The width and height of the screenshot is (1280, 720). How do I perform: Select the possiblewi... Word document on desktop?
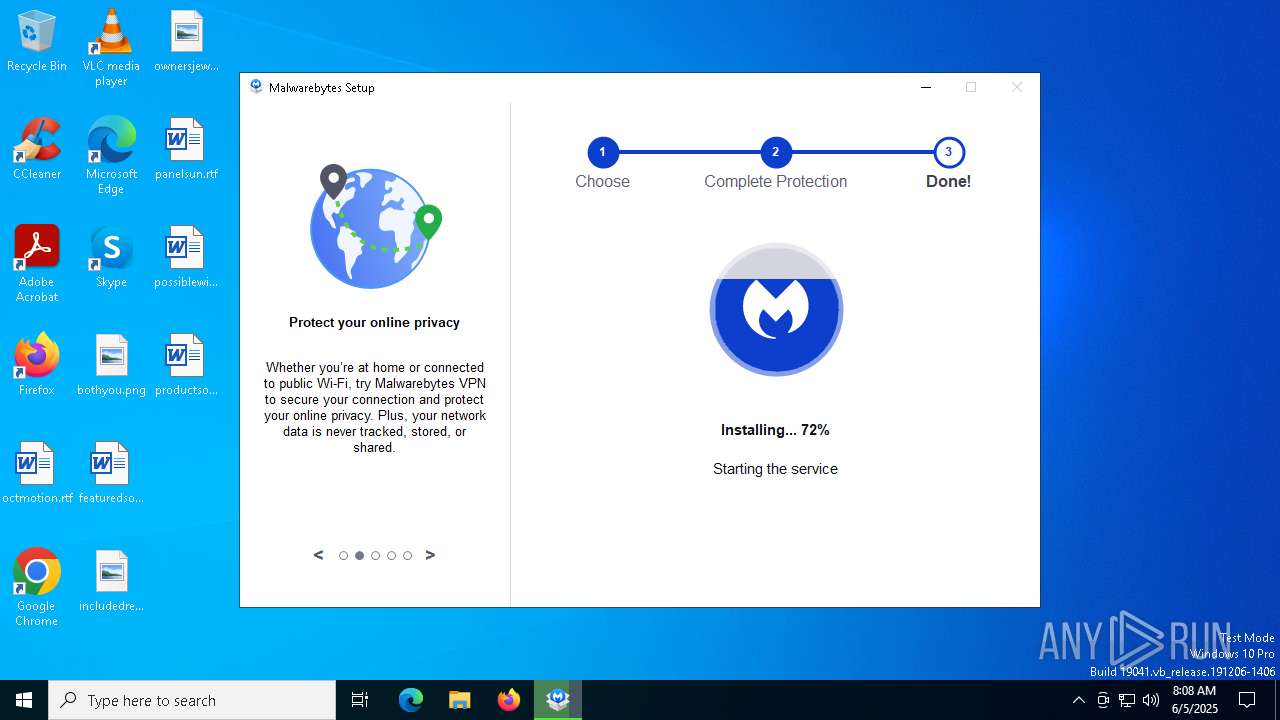186,258
